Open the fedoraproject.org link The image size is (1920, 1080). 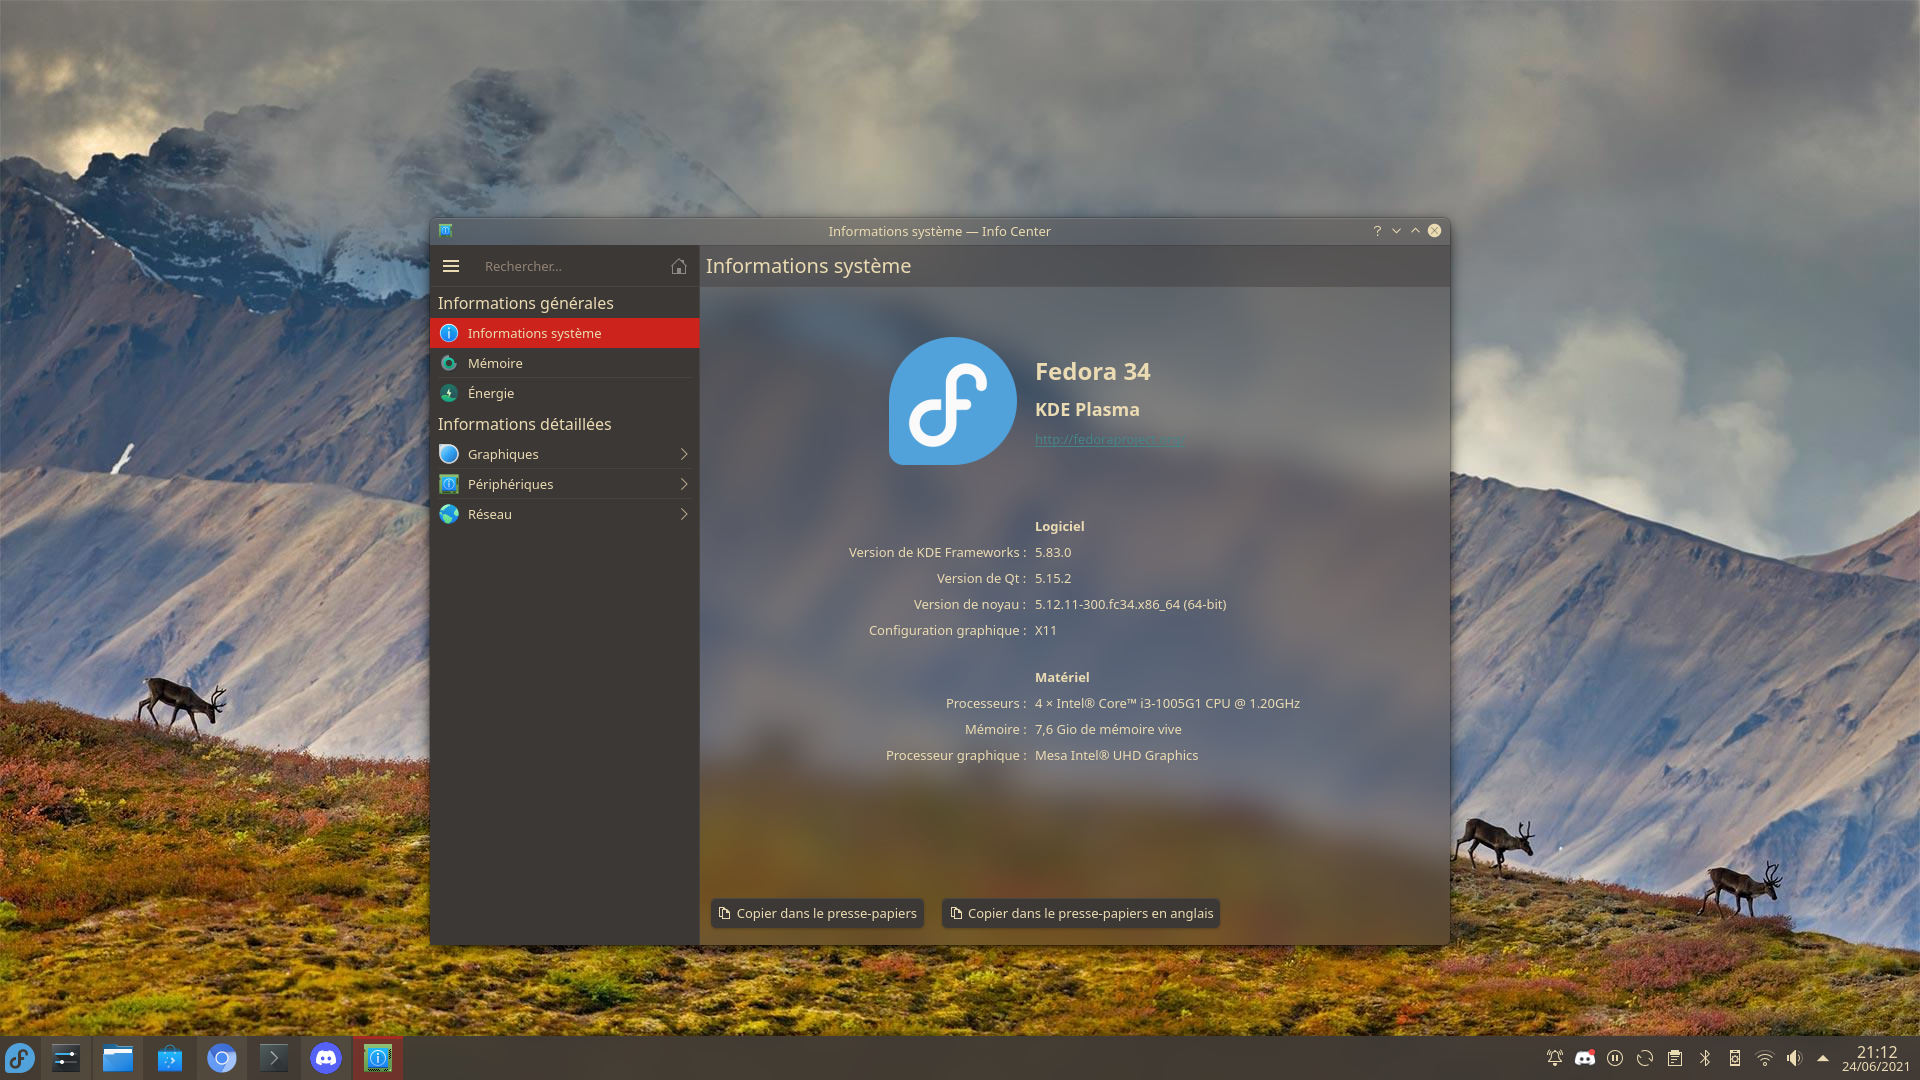coord(1109,439)
